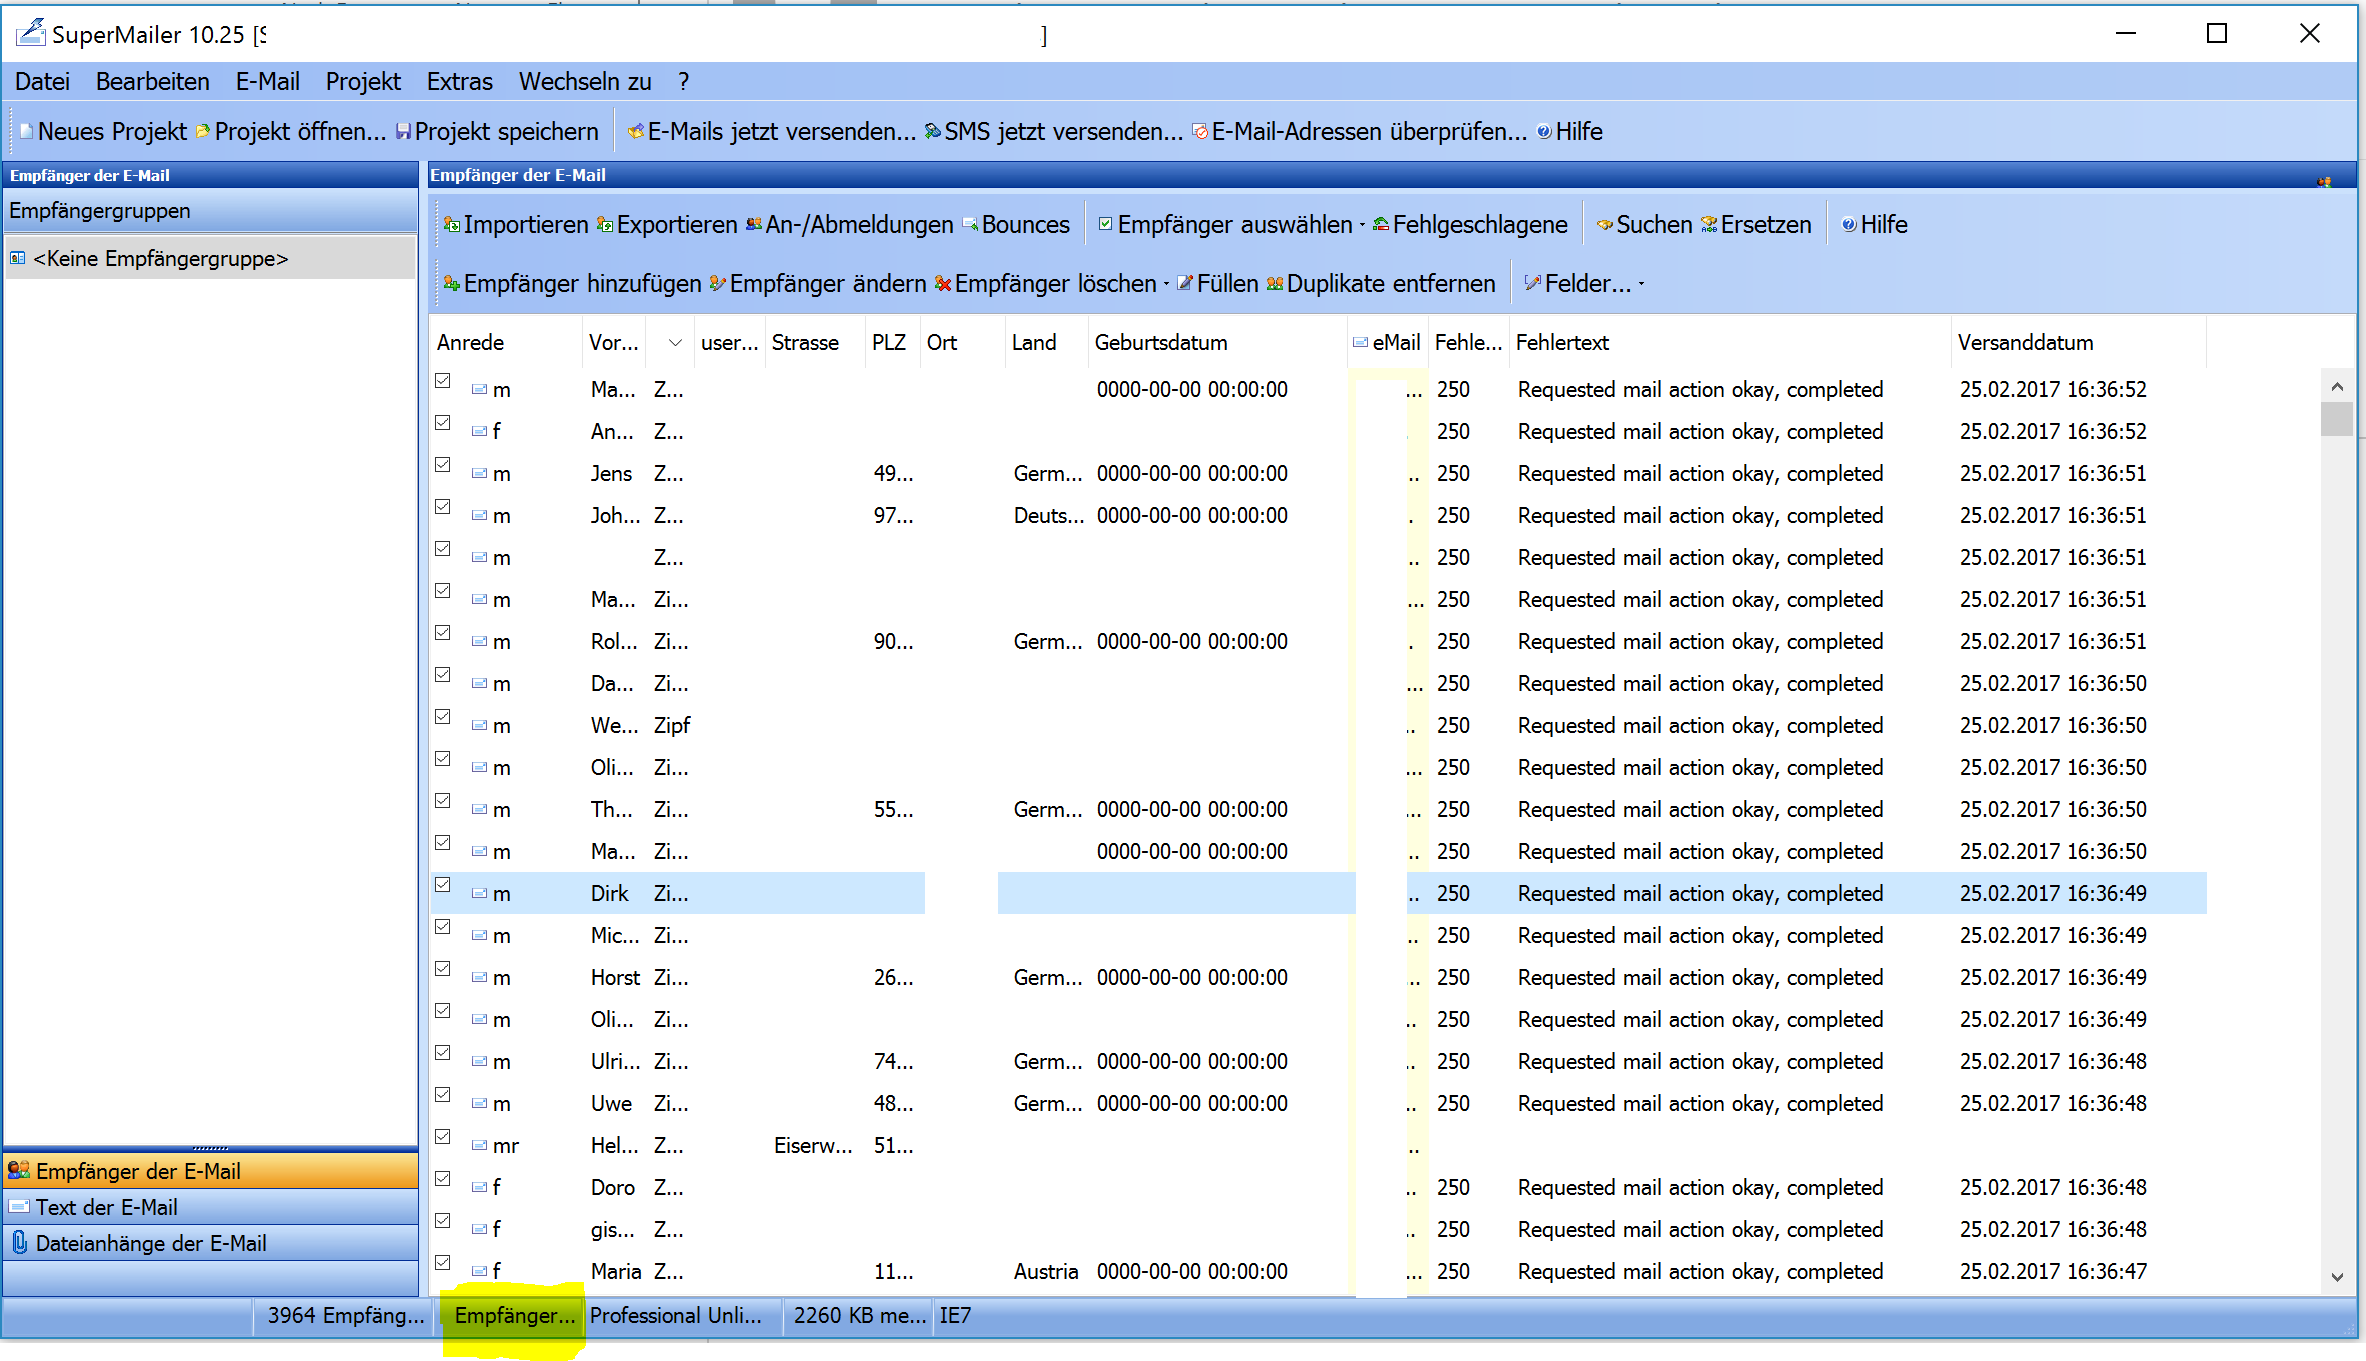This screenshot has width=2366, height=1361.
Task: Open the Empfänger löschen dropdown arrow
Action: (1166, 285)
